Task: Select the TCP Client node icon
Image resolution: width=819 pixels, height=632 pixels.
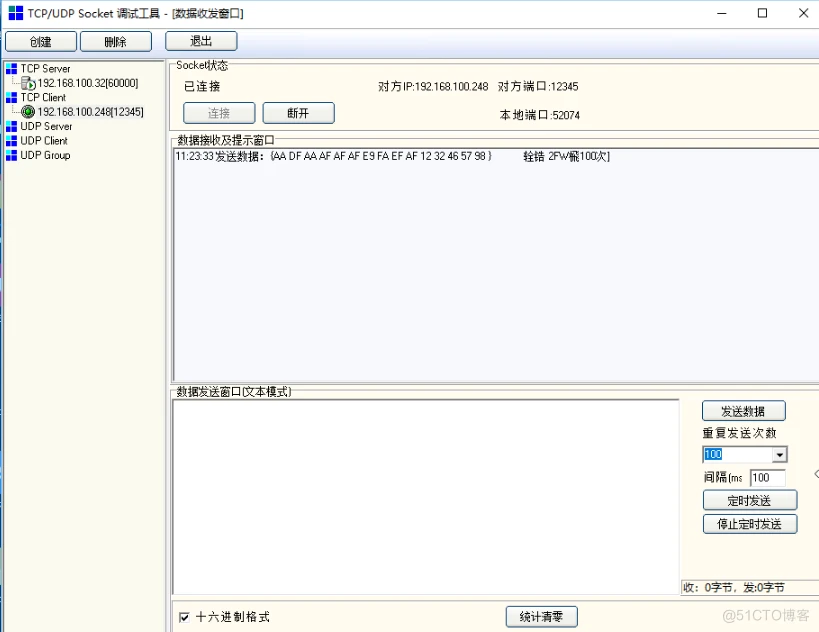Action: [x=12, y=97]
